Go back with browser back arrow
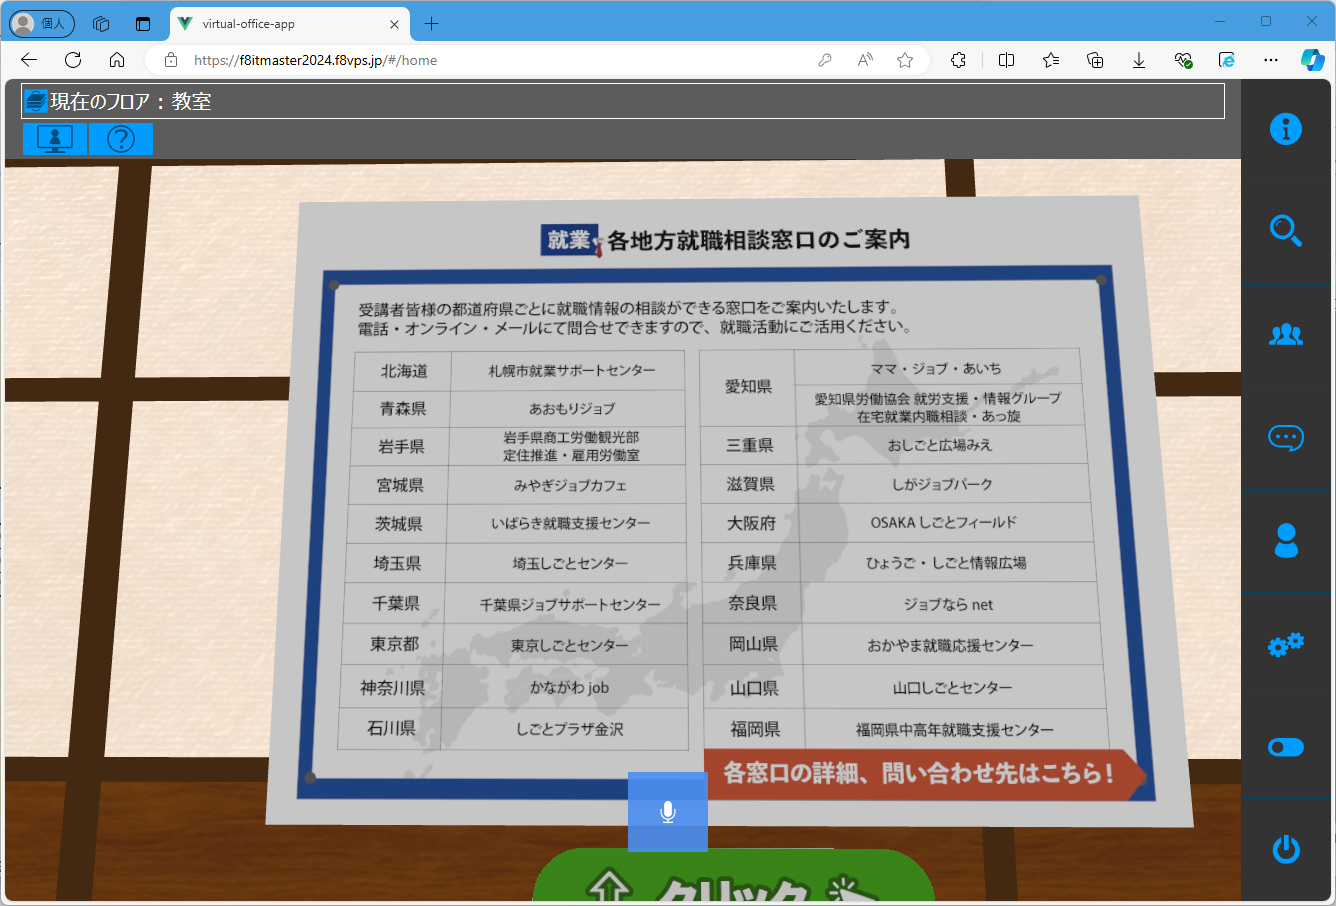The height and width of the screenshot is (906, 1336). pos(29,60)
